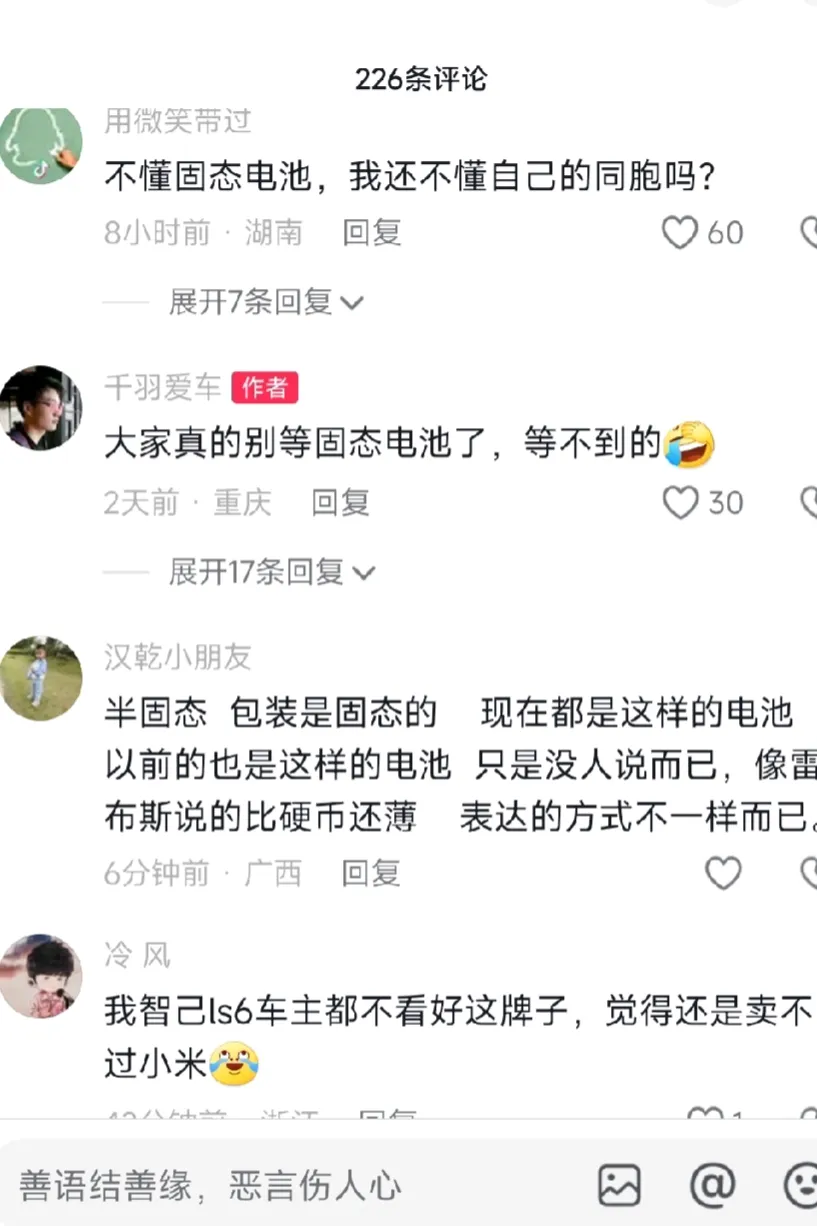Screen dimensions: 817x1226
Task: Tap the @ mention icon
Action: (x=713, y=1186)
